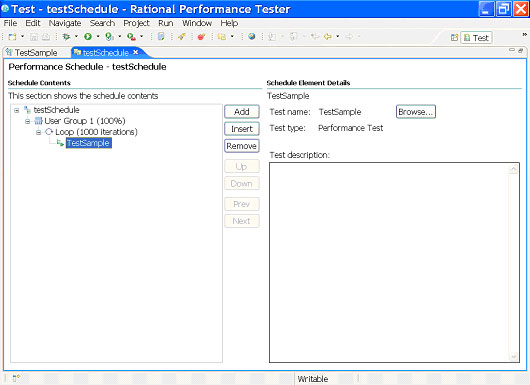Switch to the TestSample editor tab
Screen dimensions: 530x385
(x=31, y=53)
